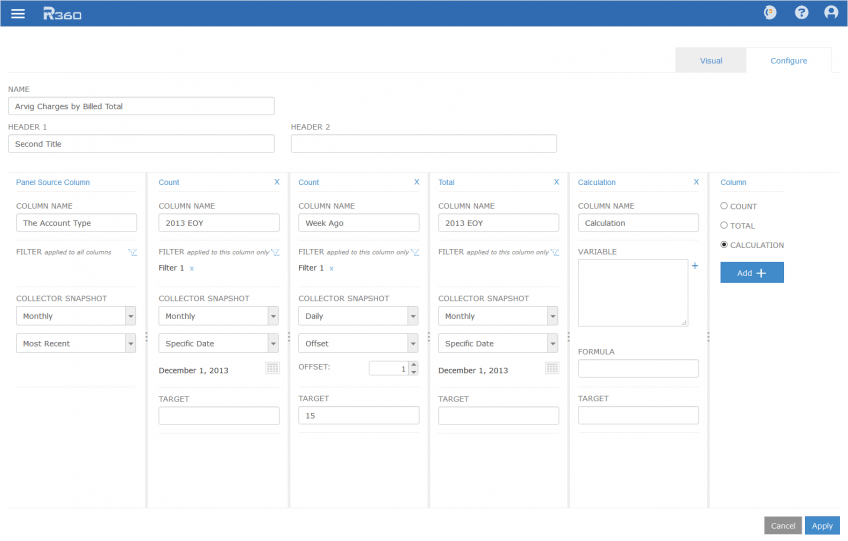Expand Monthly snapshot dropdown in 2013 EOY Count column
The height and width of the screenshot is (541, 848).
273,316
